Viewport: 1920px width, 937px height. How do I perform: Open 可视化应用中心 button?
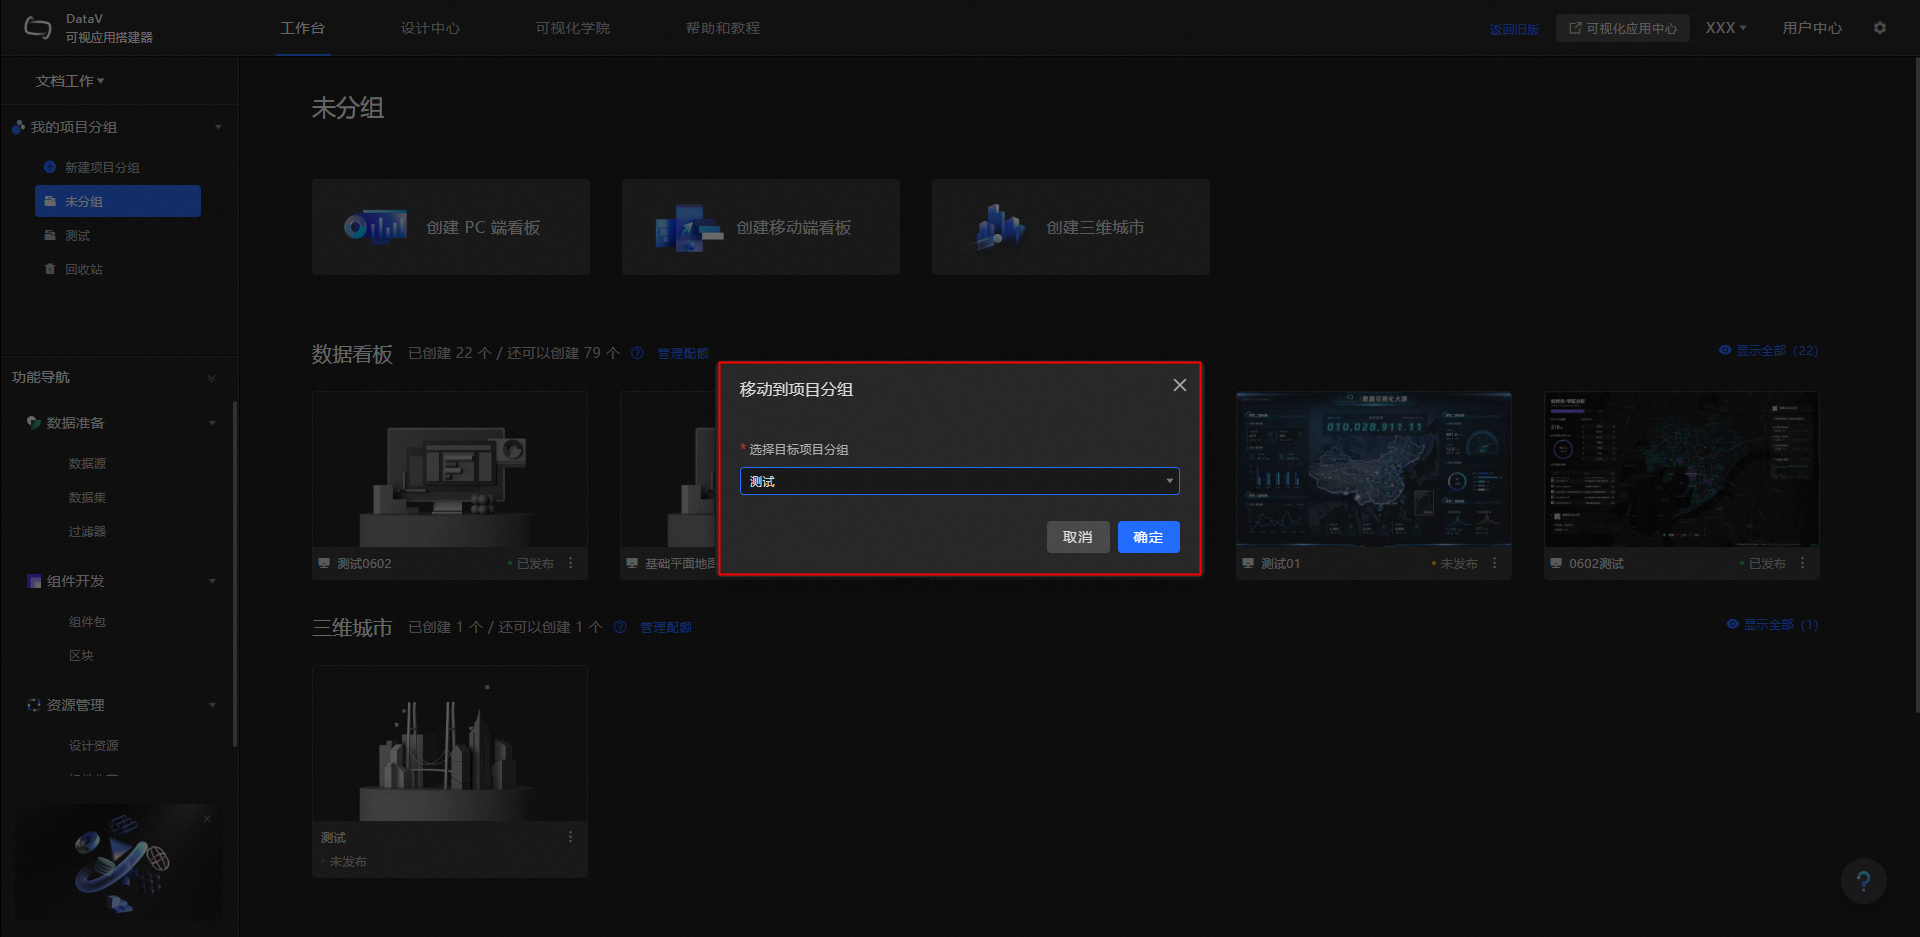tap(1623, 28)
